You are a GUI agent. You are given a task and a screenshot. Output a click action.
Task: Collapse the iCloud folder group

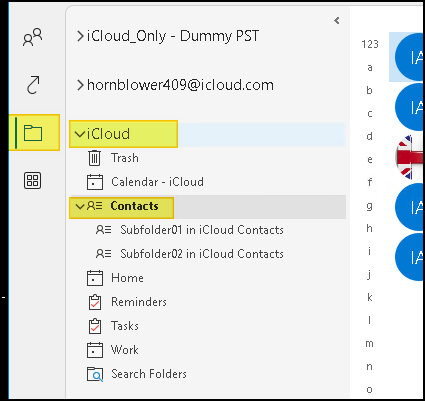click(80, 134)
